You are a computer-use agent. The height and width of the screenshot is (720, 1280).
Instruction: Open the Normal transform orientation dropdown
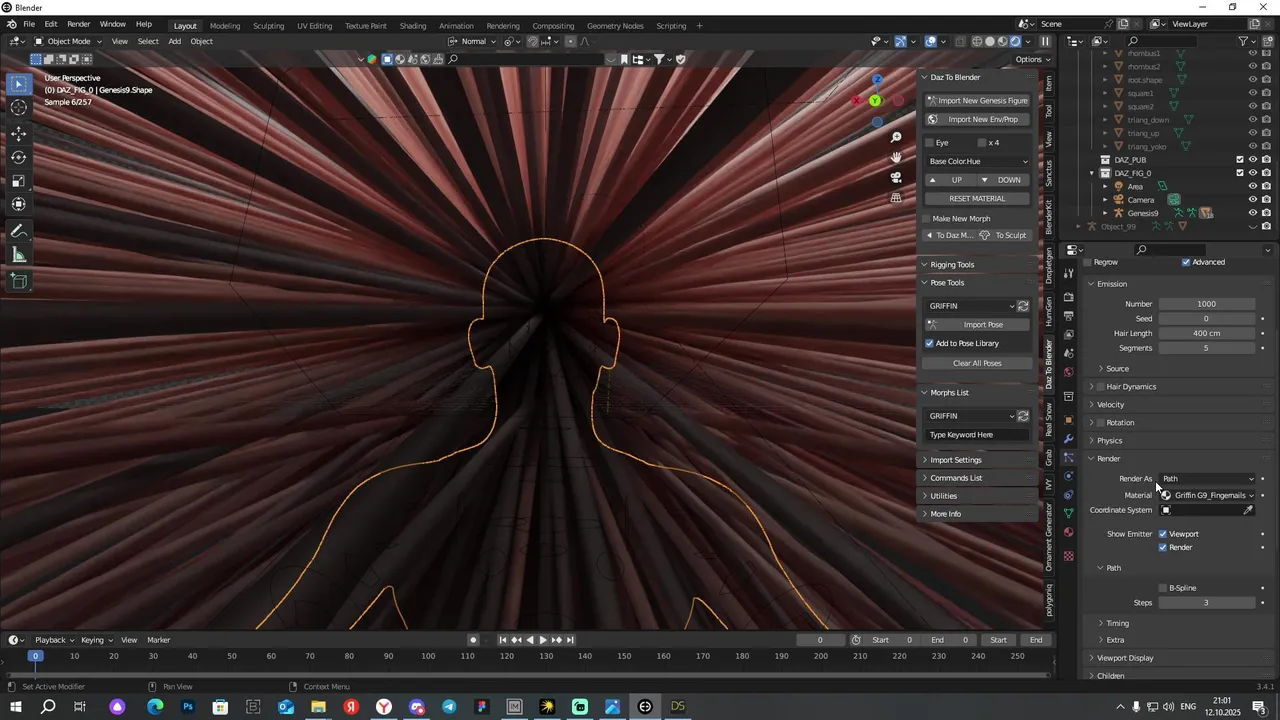[473, 41]
